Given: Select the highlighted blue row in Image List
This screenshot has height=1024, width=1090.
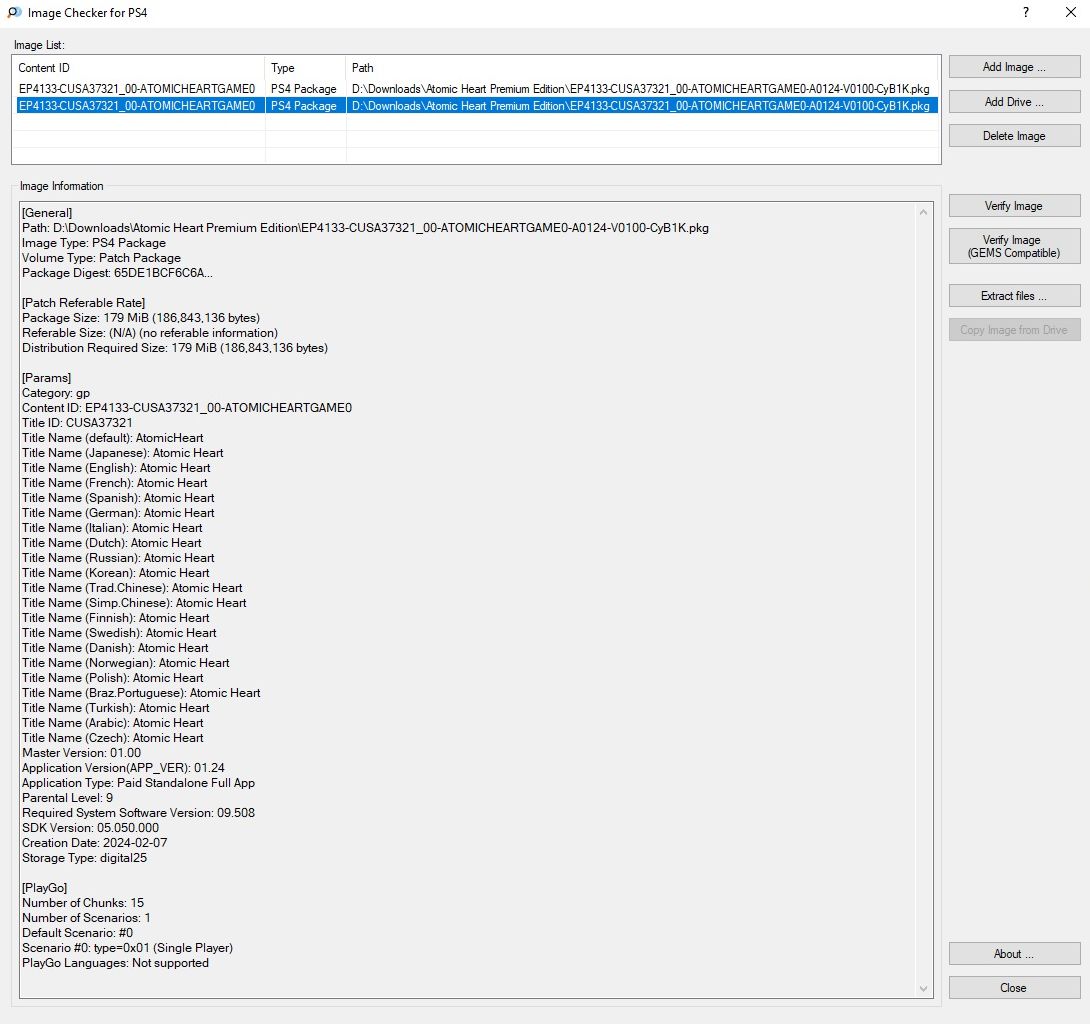Looking at the screenshot, I should point(477,106).
